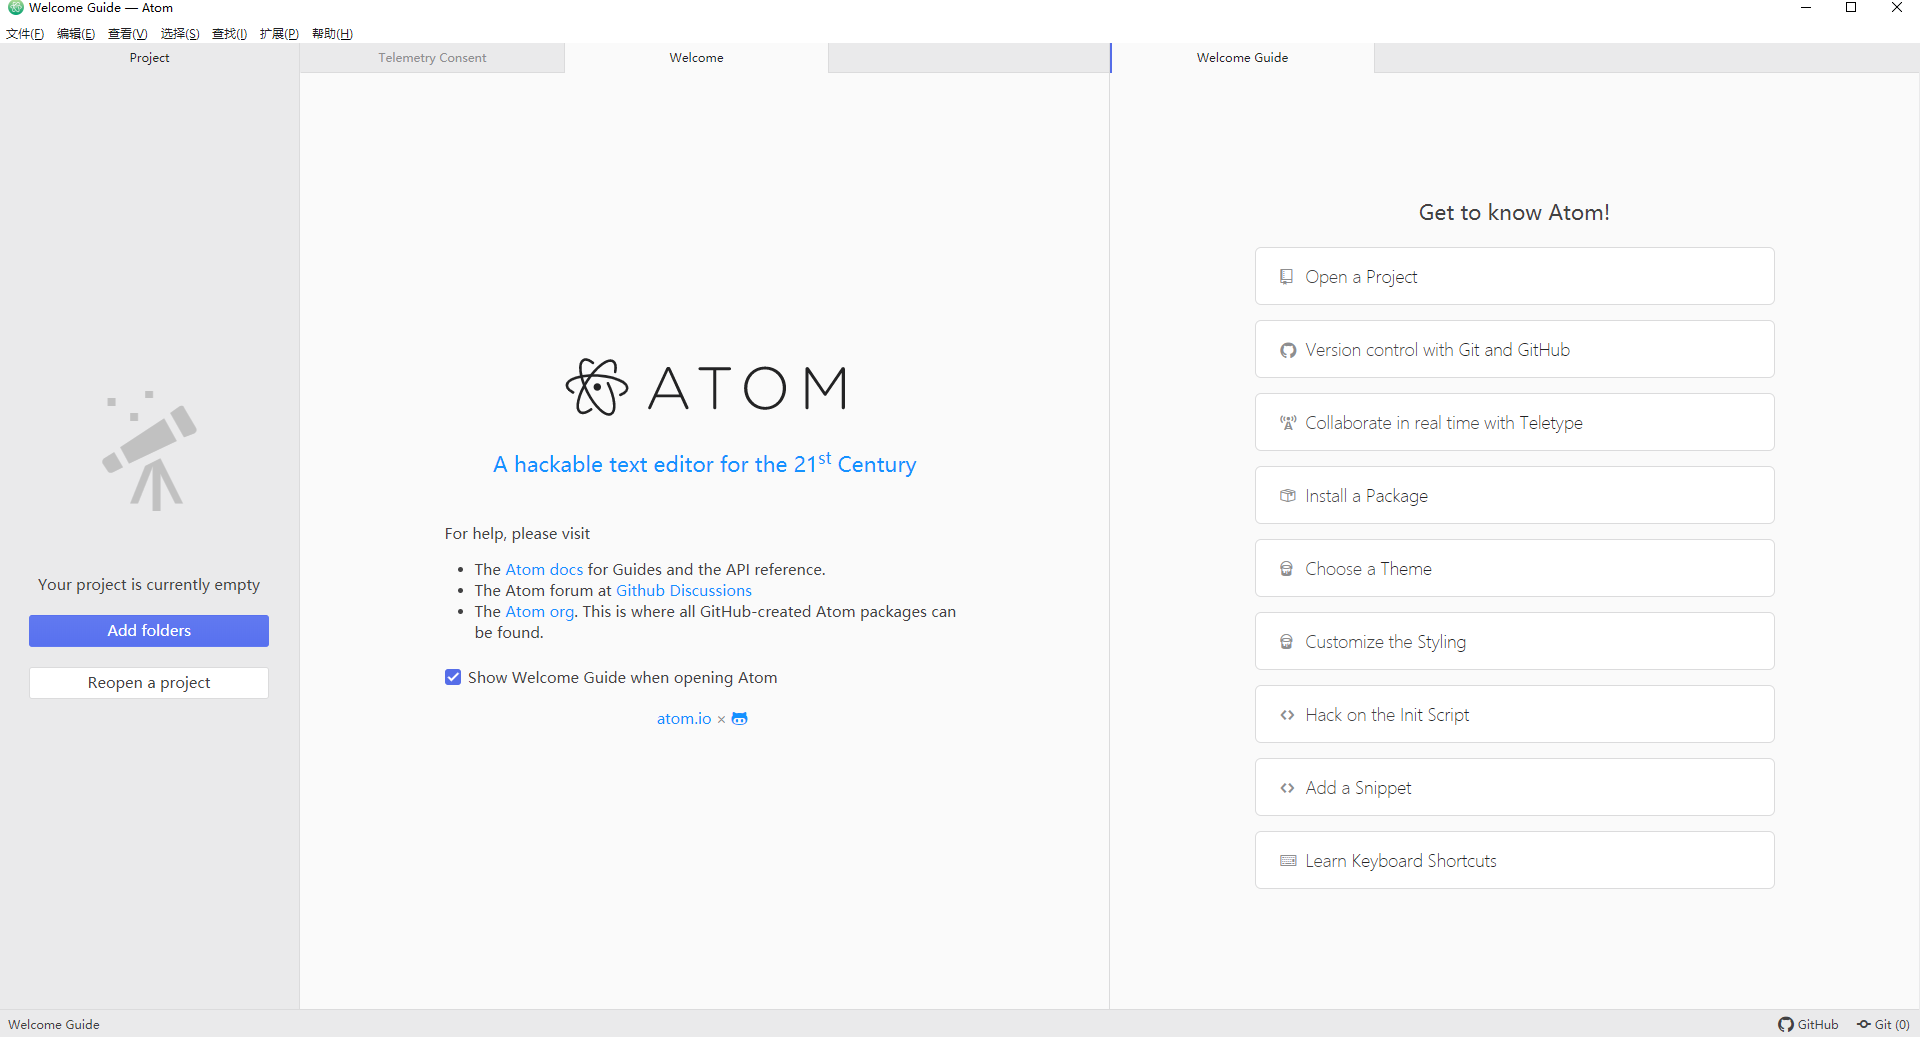Image resolution: width=1920 pixels, height=1037 pixels.
Task: Expand the Open a Project section
Action: [1514, 276]
